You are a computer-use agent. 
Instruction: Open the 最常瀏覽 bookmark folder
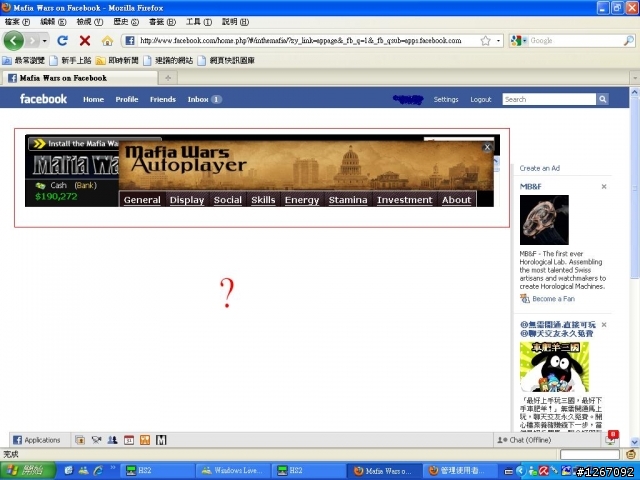coord(24,60)
